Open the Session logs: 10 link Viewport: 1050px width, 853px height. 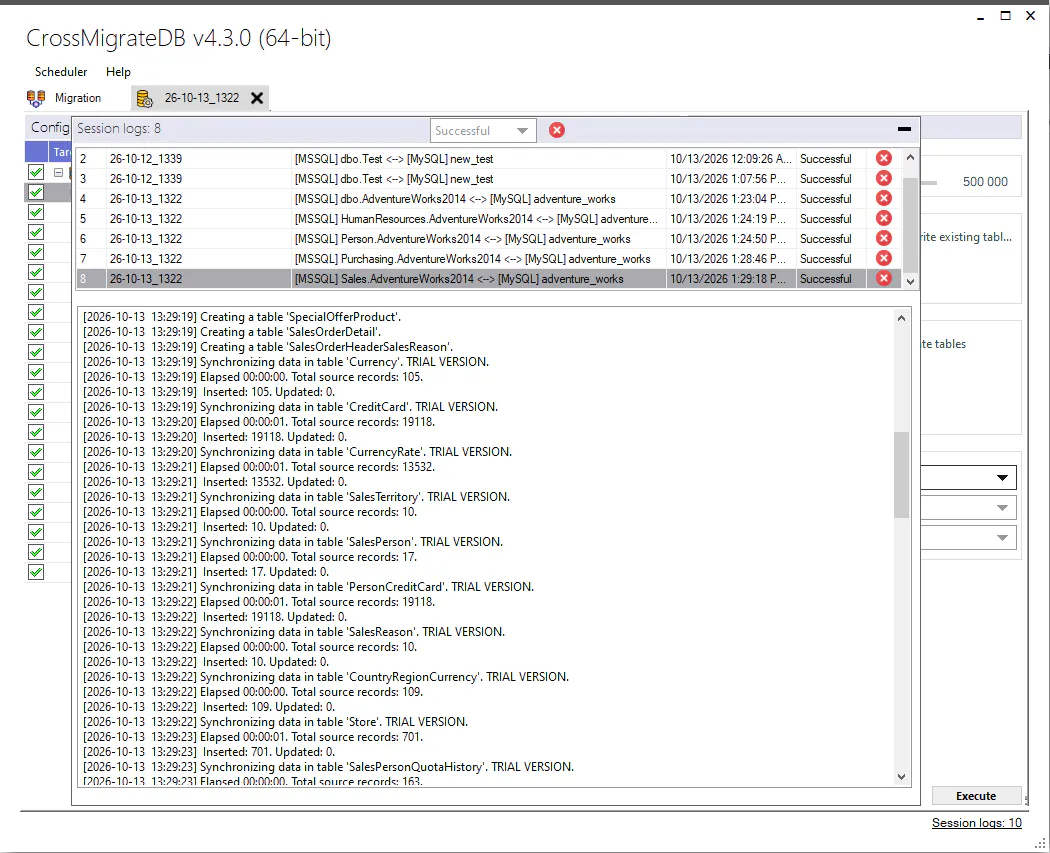click(x=976, y=823)
